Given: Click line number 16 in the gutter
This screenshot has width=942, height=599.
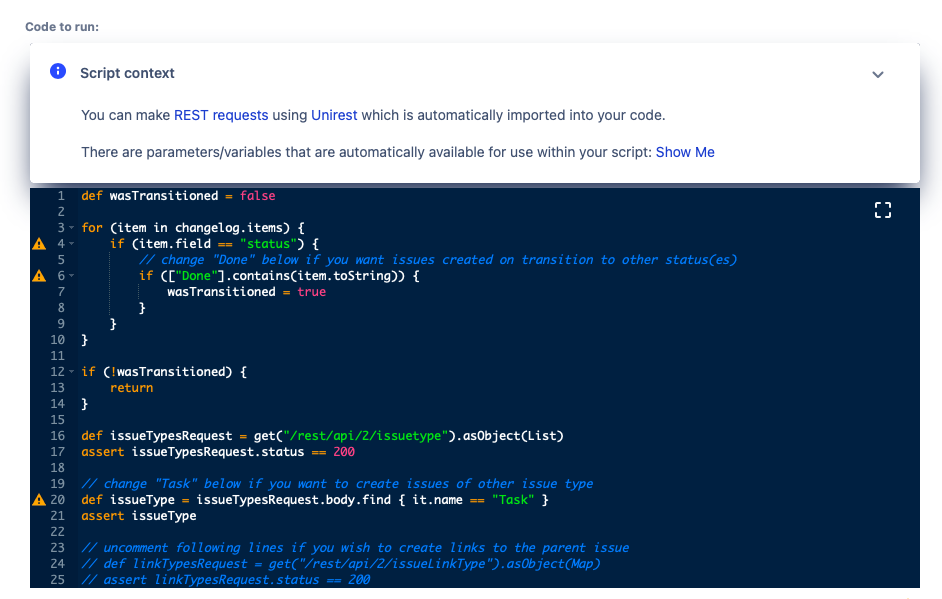Looking at the screenshot, I should point(57,436).
